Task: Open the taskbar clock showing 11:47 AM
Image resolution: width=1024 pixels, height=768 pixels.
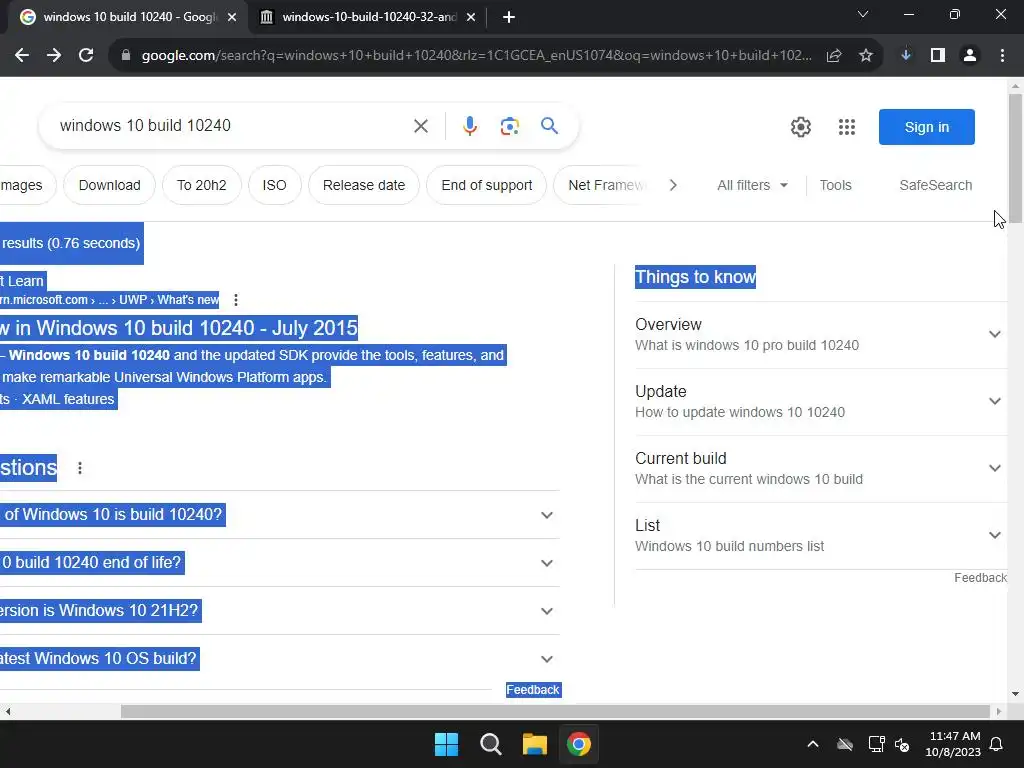Action: [x=953, y=744]
